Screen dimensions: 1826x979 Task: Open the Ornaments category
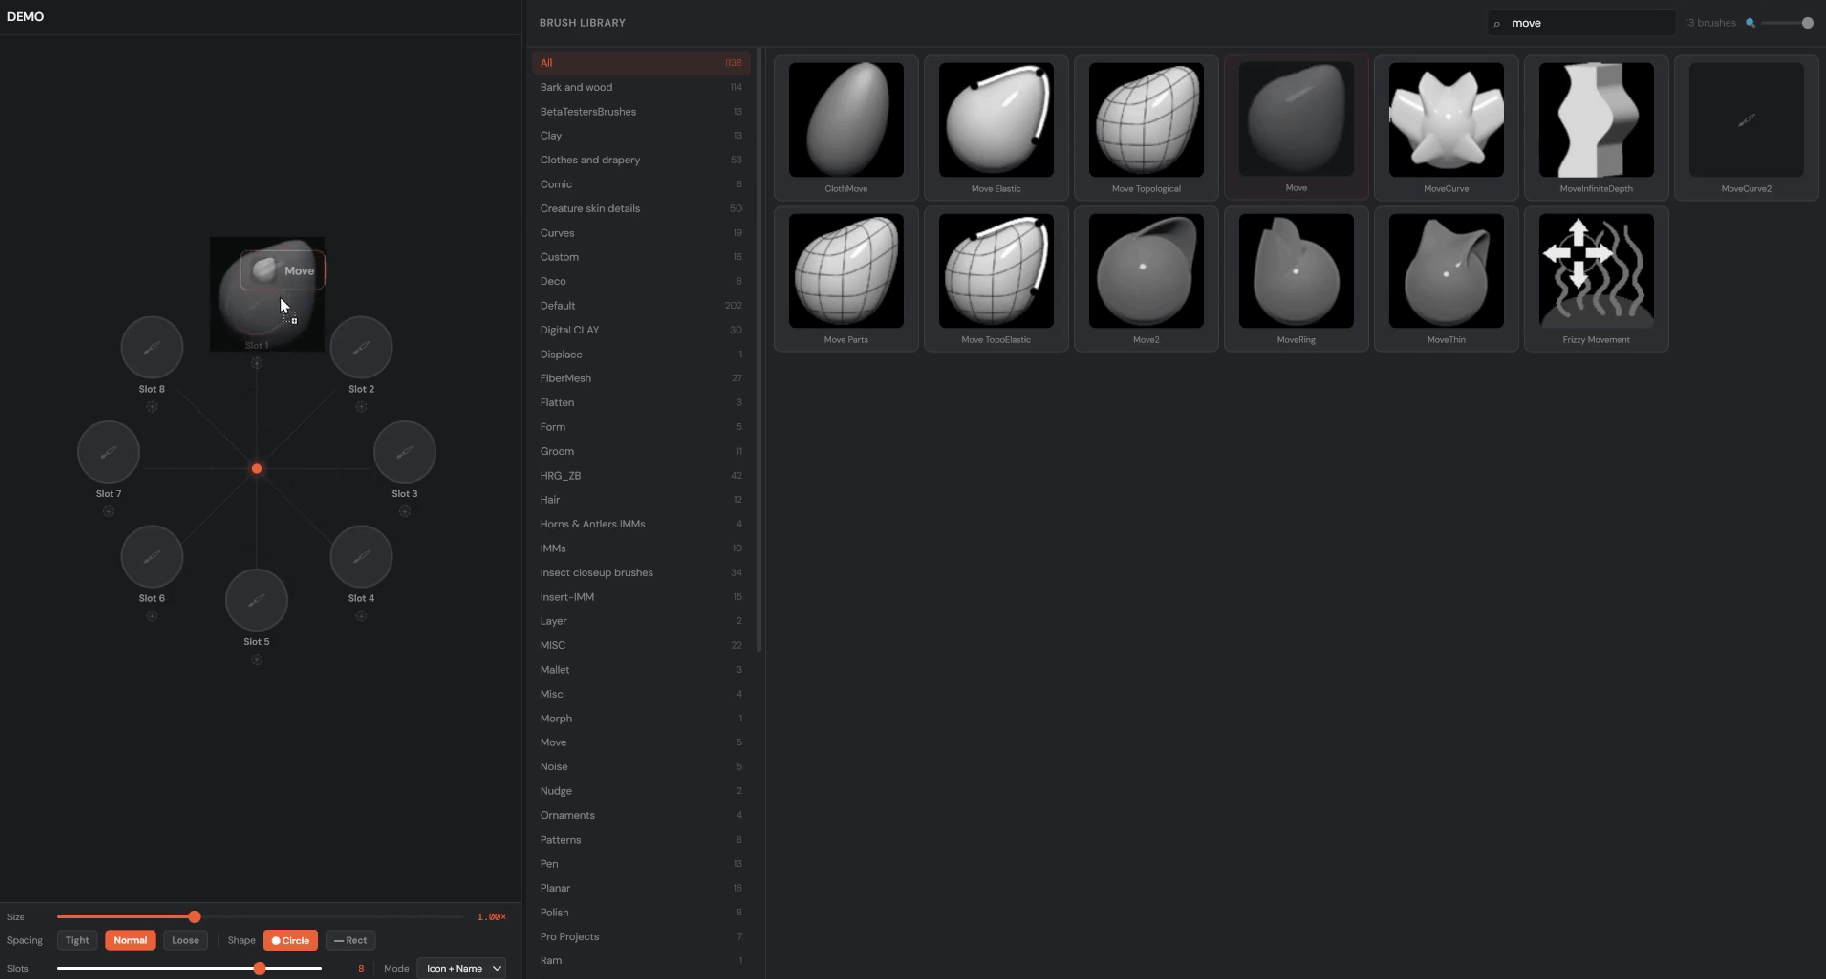(641, 815)
